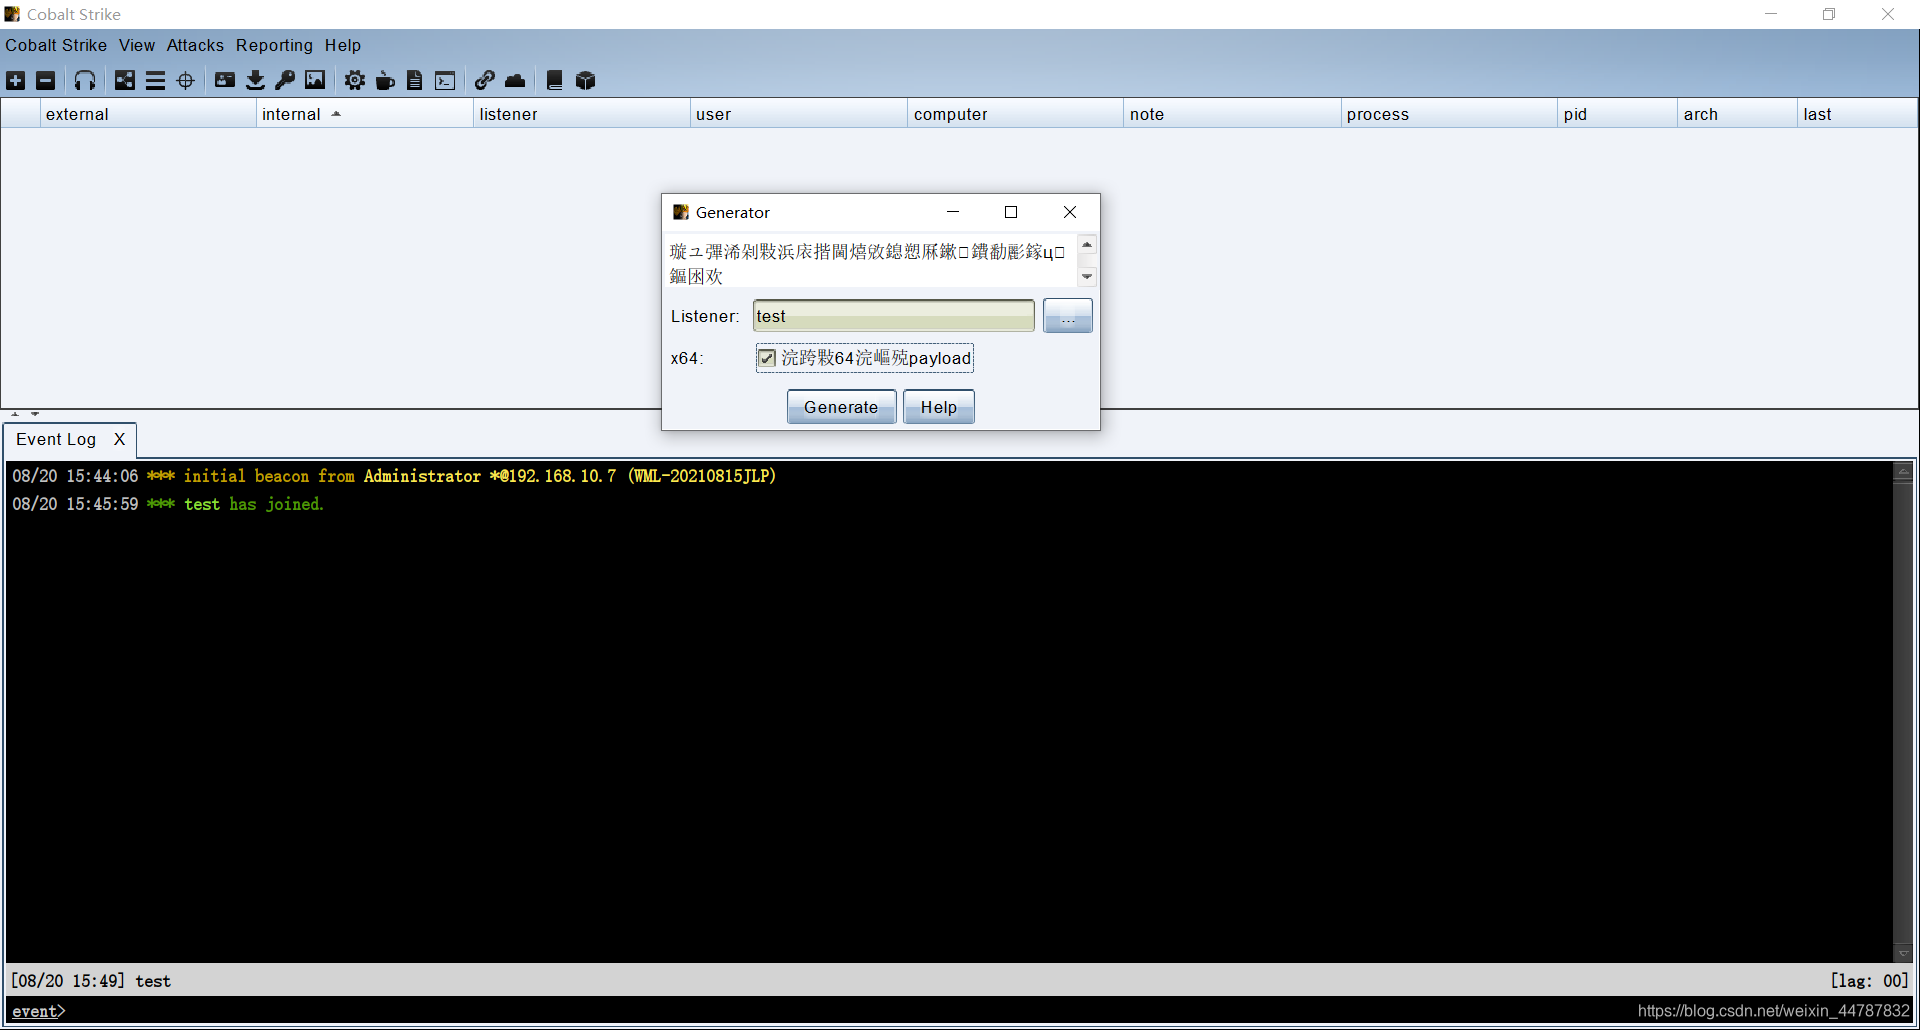The width and height of the screenshot is (1920, 1030).
Task: Click event log scrollbar down arrow
Action: [1903, 953]
